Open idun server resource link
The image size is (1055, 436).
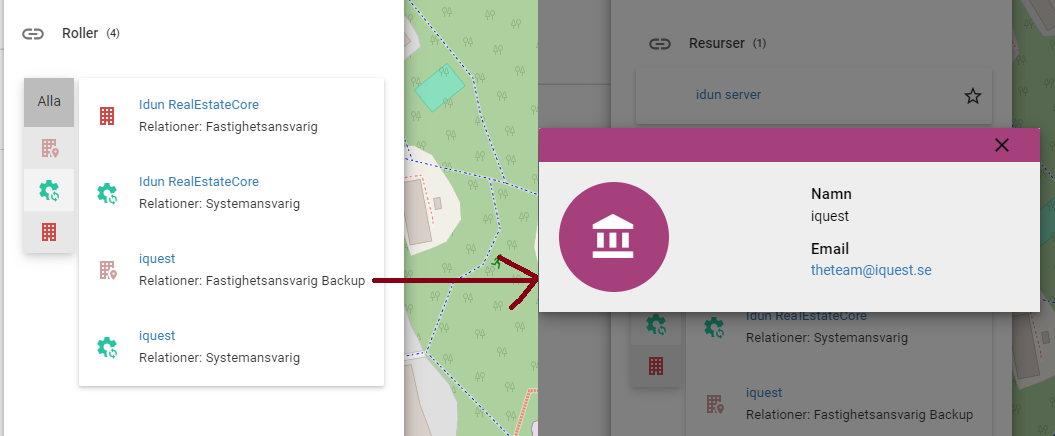(729, 95)
